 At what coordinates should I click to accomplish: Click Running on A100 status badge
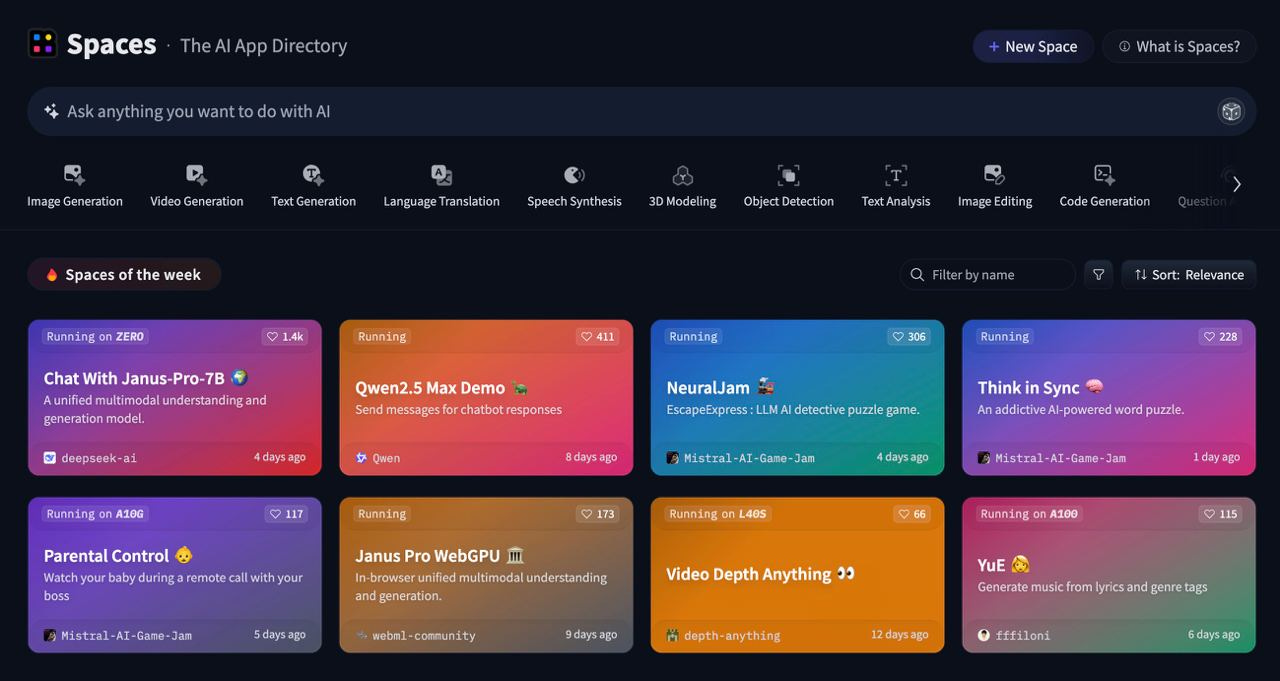pos(1030,514)
